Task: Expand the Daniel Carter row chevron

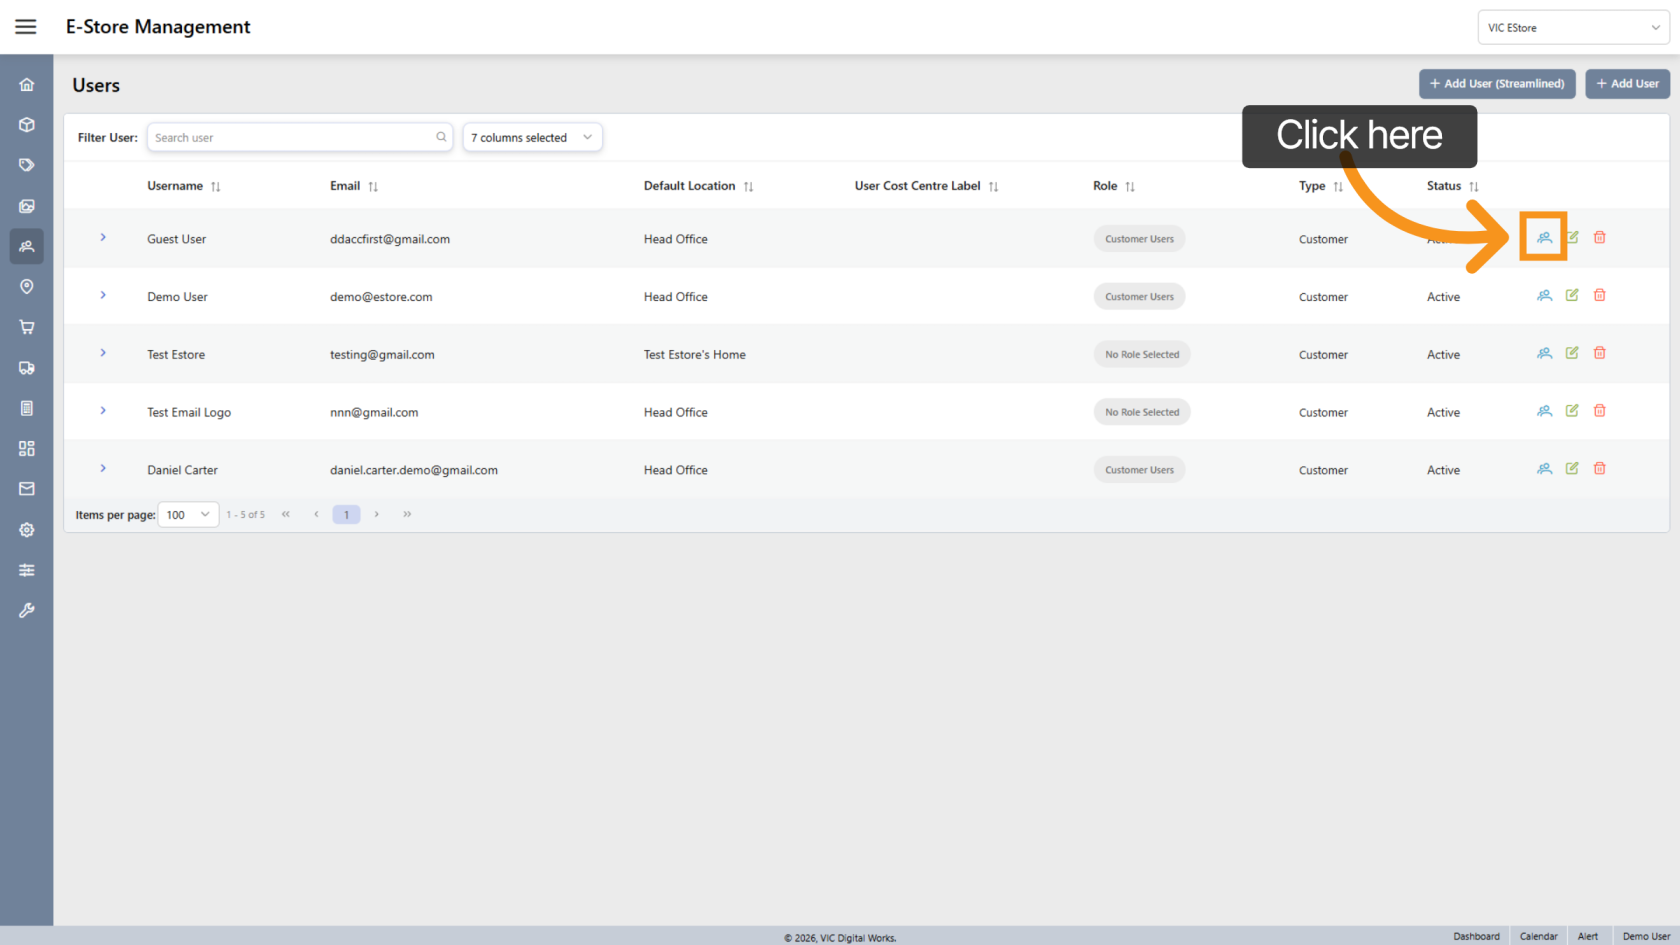Action: [102, 468]
